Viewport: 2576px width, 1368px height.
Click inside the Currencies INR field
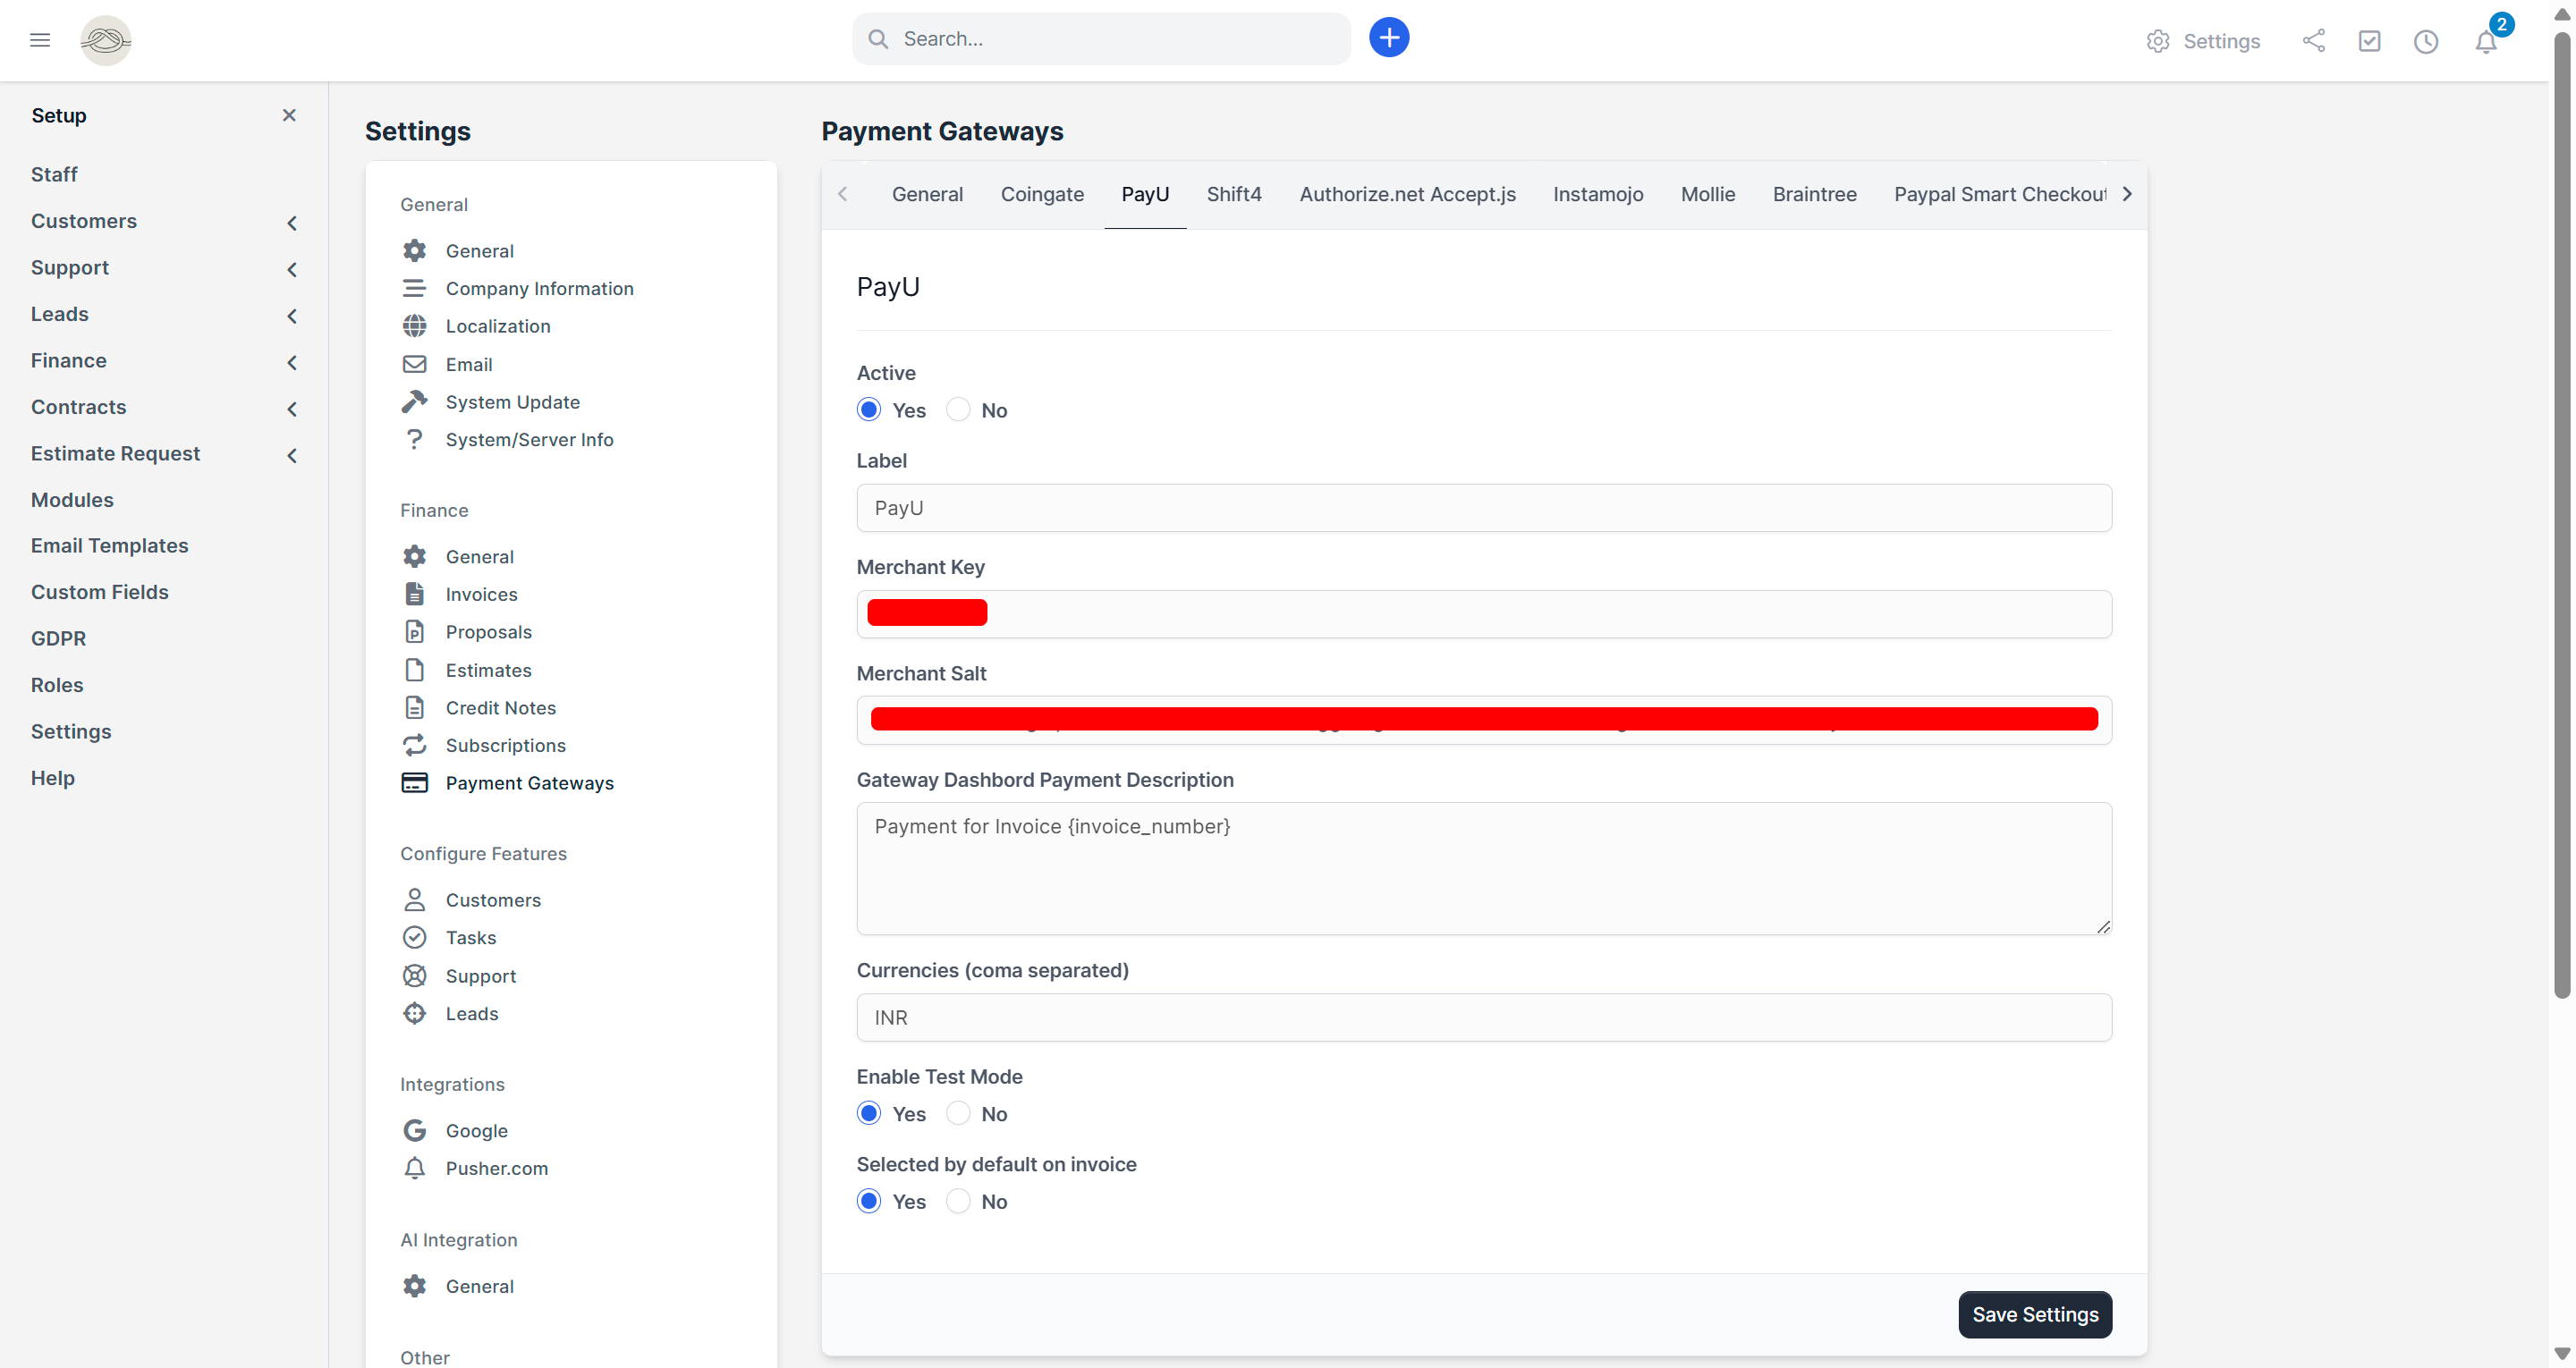1483,1017
